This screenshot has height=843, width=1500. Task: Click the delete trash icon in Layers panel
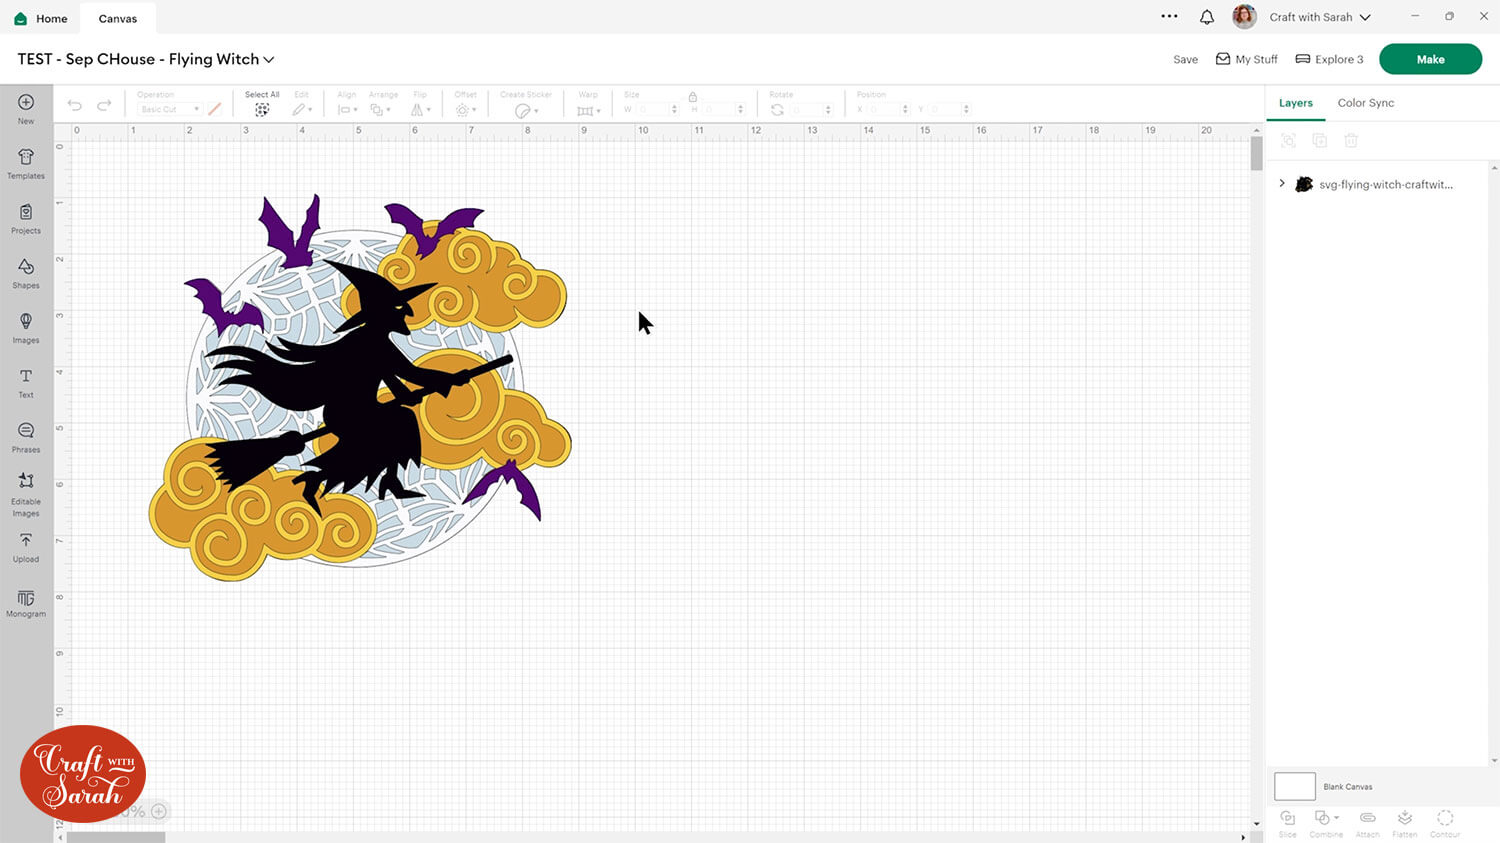(x=1351, y=141)
